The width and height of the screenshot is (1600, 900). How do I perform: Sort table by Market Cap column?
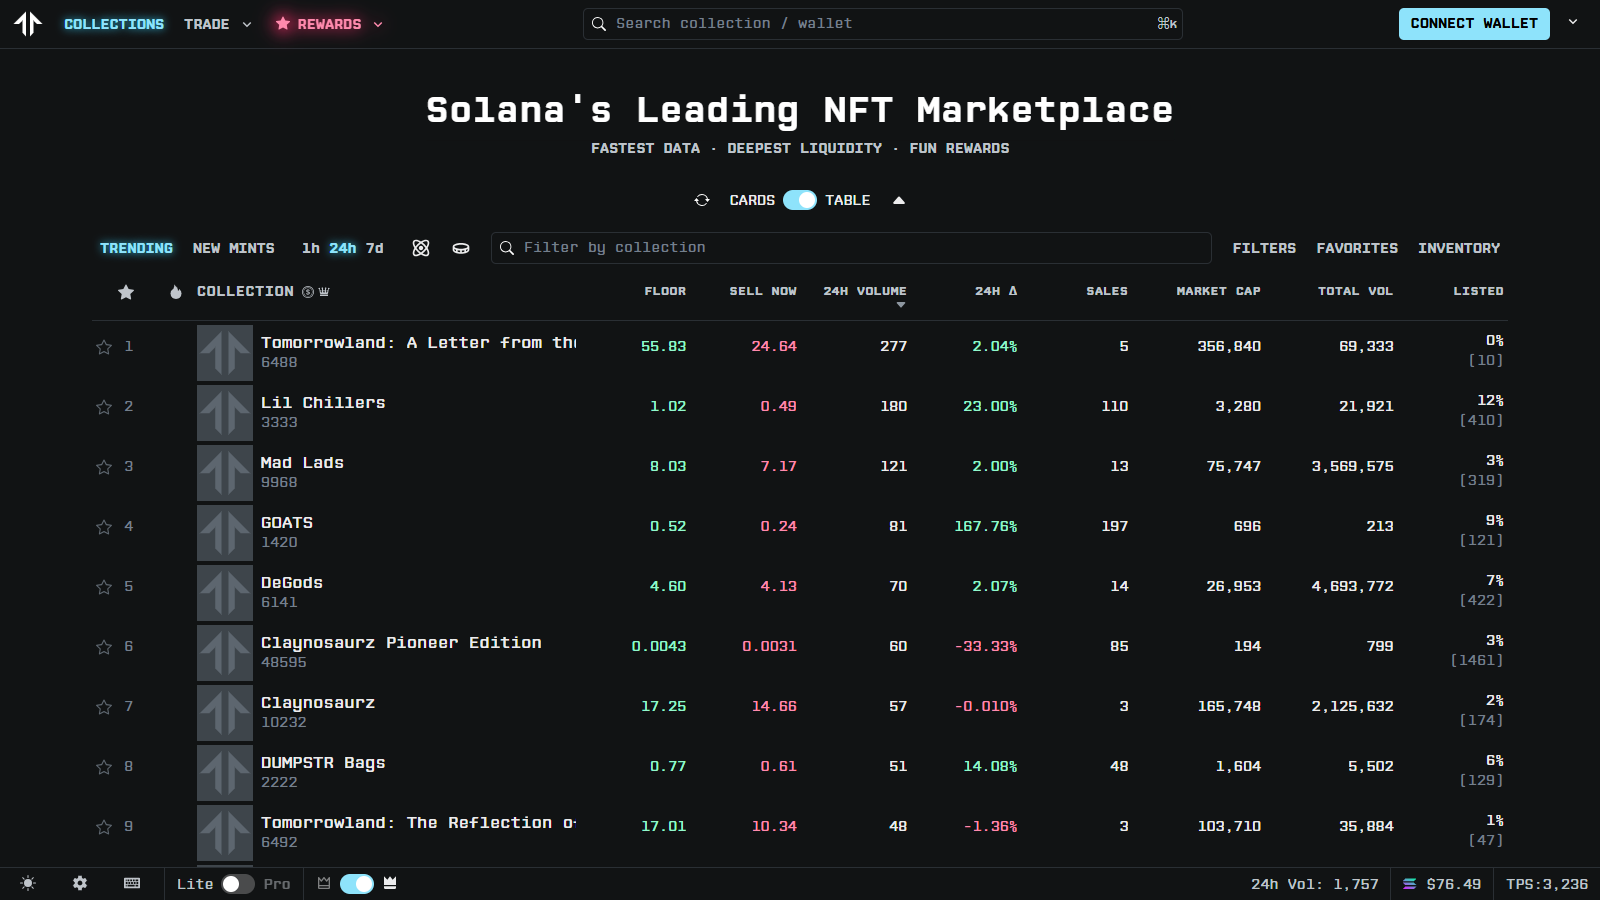[x=1218, y=291]
